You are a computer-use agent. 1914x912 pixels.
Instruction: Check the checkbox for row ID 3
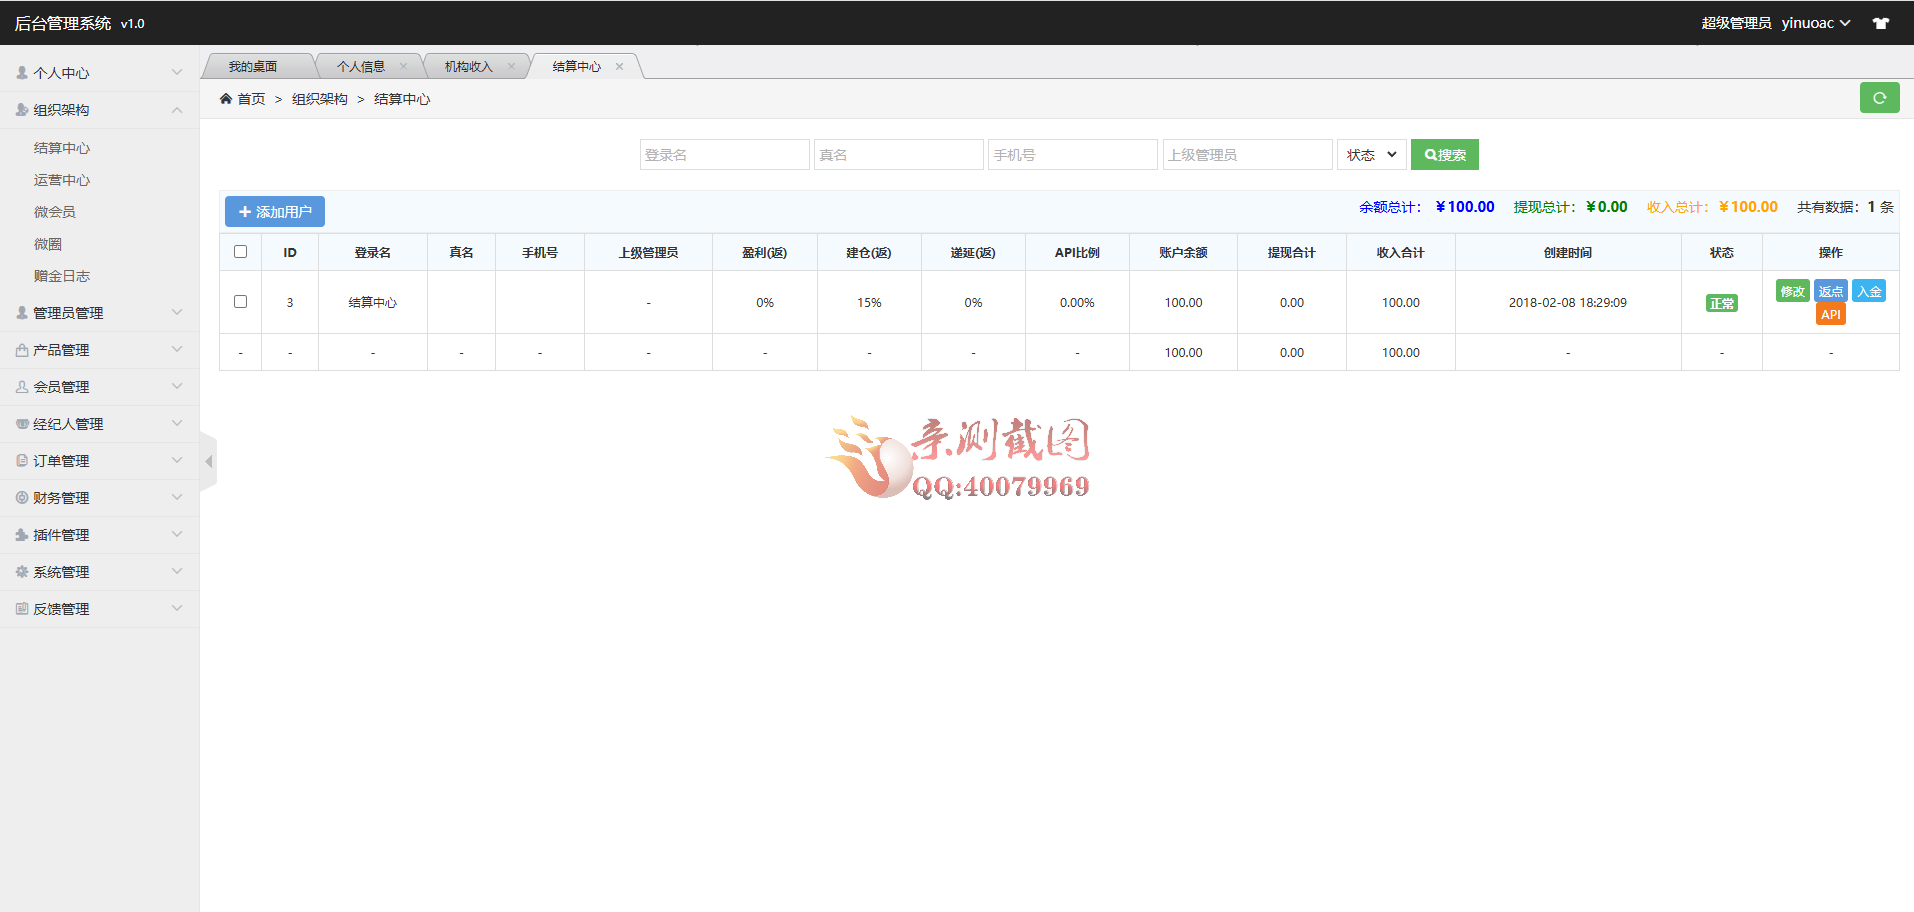coord(240,302)
